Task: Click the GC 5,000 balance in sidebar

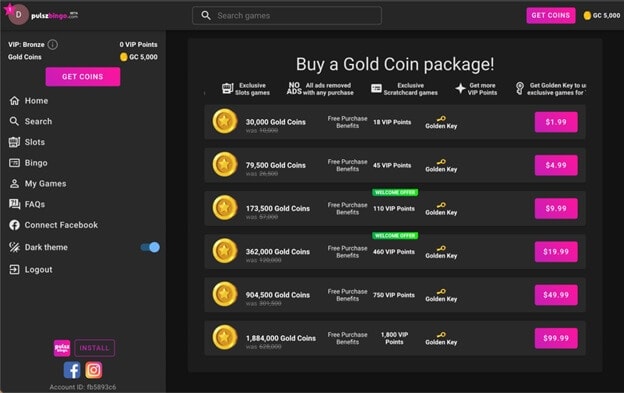Action: tap(139, 57)
